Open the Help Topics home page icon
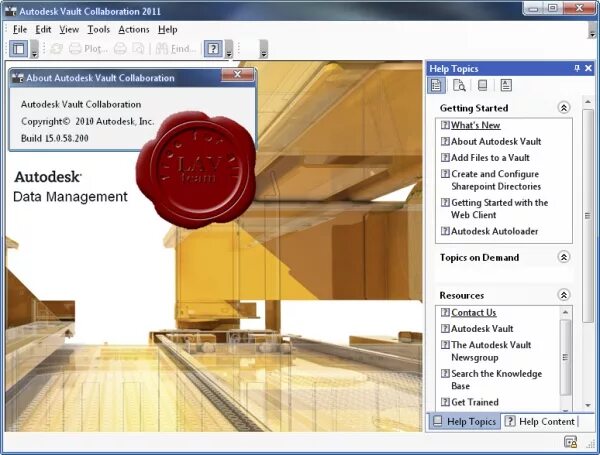 (436, 85)
